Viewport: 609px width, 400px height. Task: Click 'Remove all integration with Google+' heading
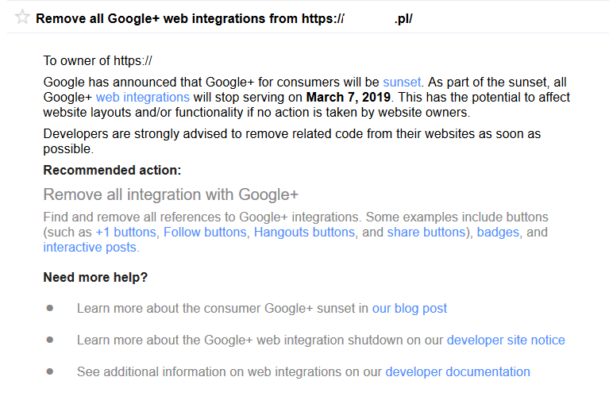tap(171, 195)
